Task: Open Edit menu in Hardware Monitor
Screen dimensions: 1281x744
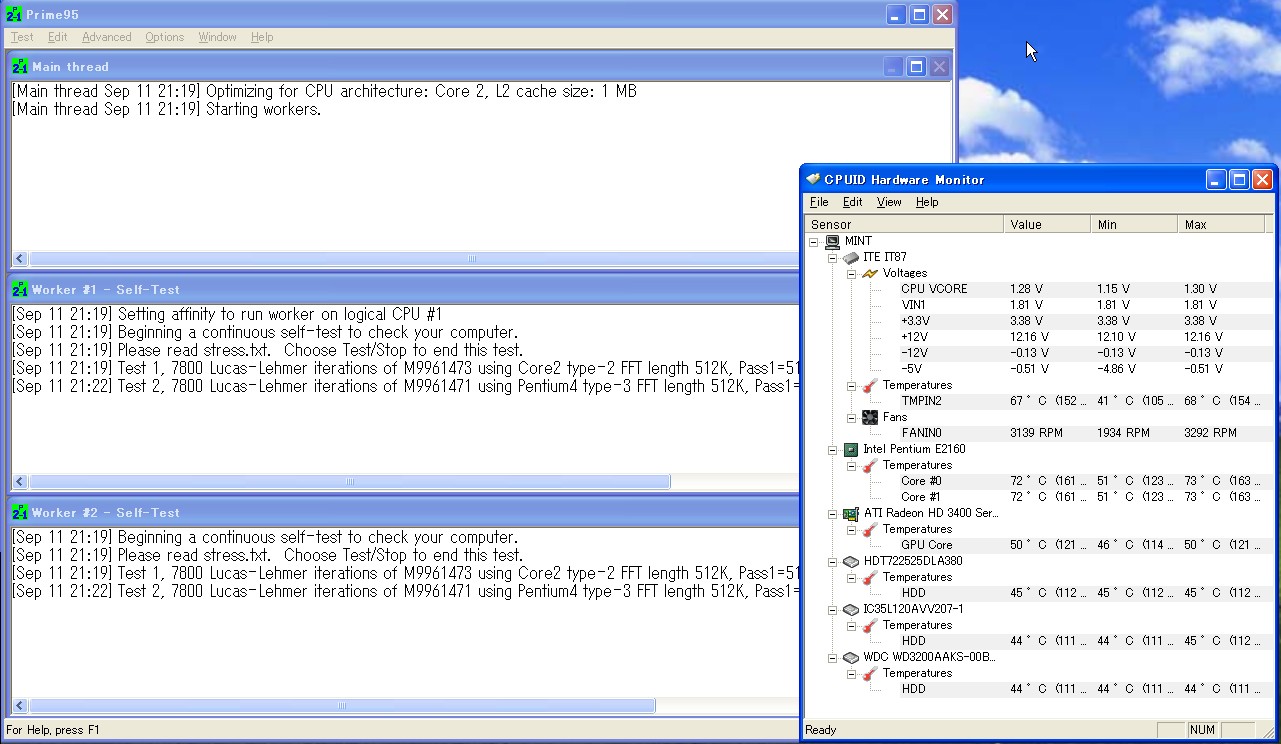Action: tap(852, 202)
